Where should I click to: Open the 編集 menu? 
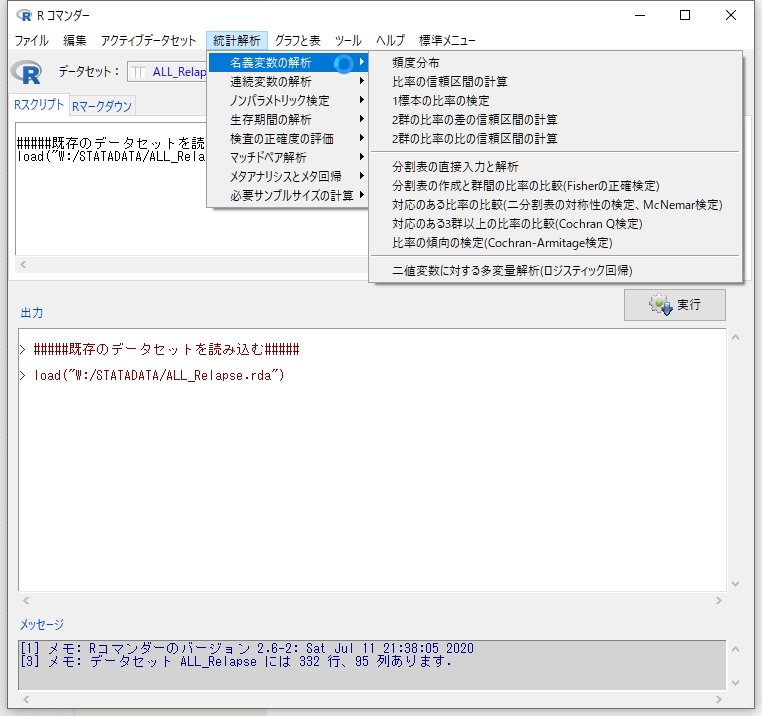75,40
